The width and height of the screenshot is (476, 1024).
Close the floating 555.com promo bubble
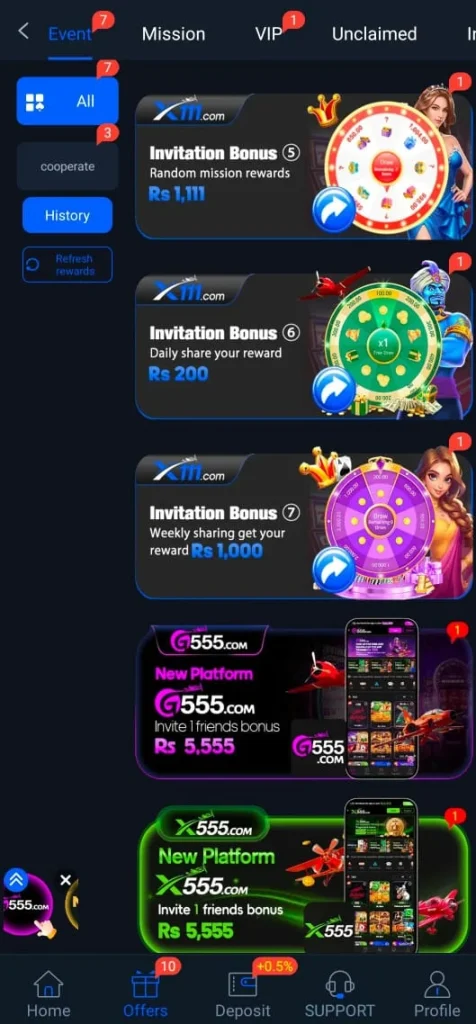point(65,880)
